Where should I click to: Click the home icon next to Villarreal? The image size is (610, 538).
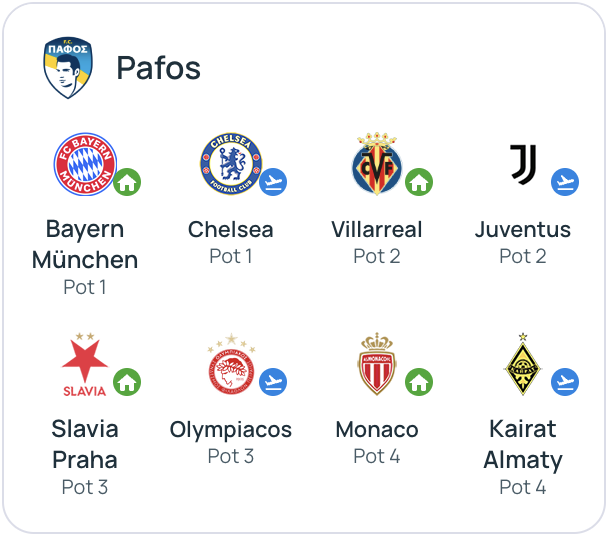tap(419, 182)
